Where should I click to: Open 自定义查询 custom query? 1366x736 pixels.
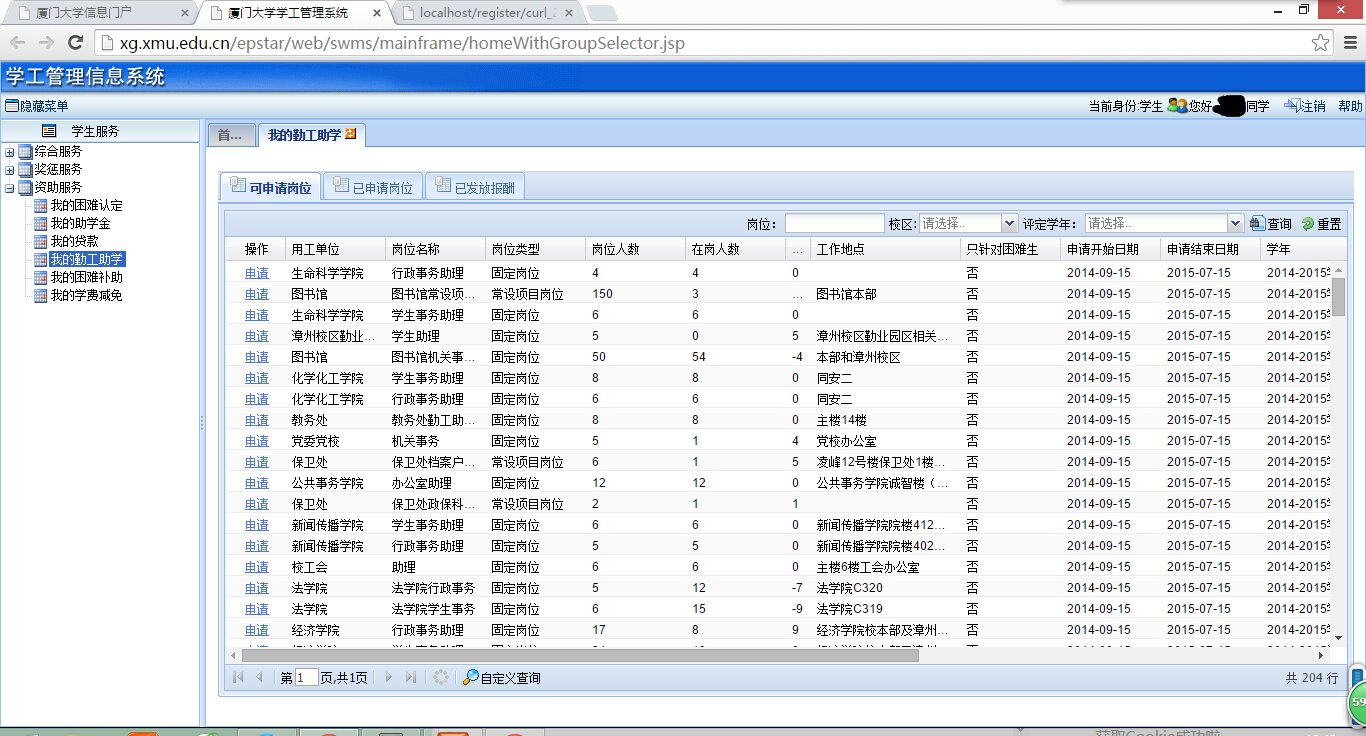point(501,678)
